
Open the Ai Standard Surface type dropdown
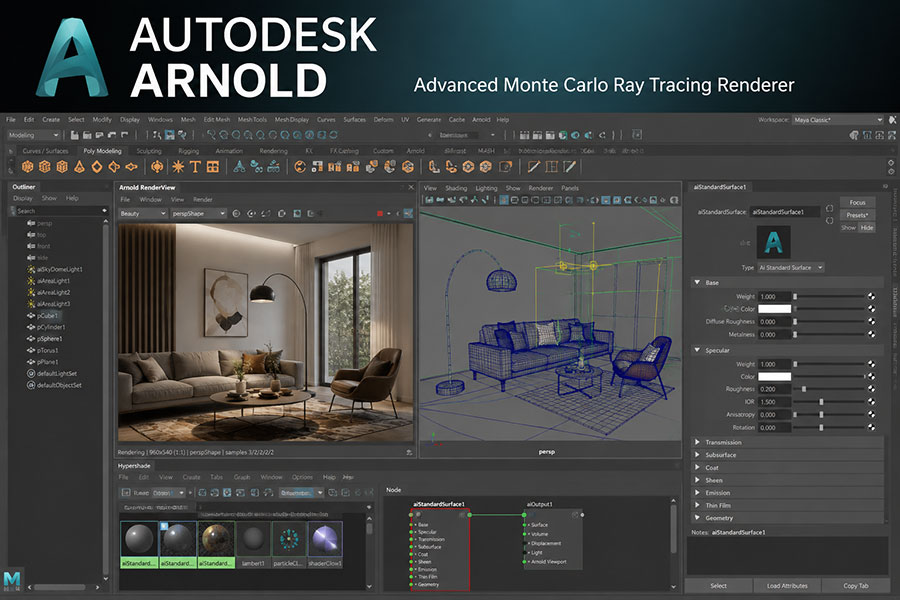(x=791, y=268)
